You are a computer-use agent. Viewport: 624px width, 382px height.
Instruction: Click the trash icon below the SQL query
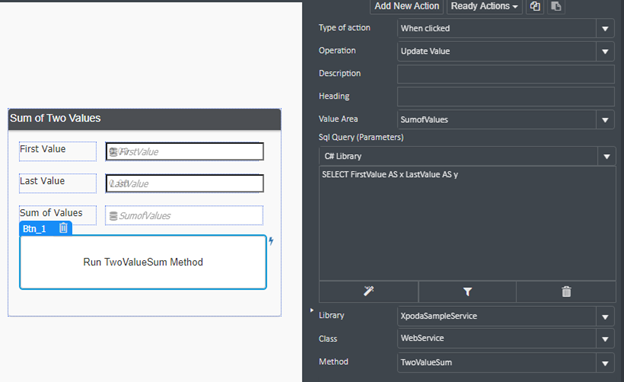[566, 292]
